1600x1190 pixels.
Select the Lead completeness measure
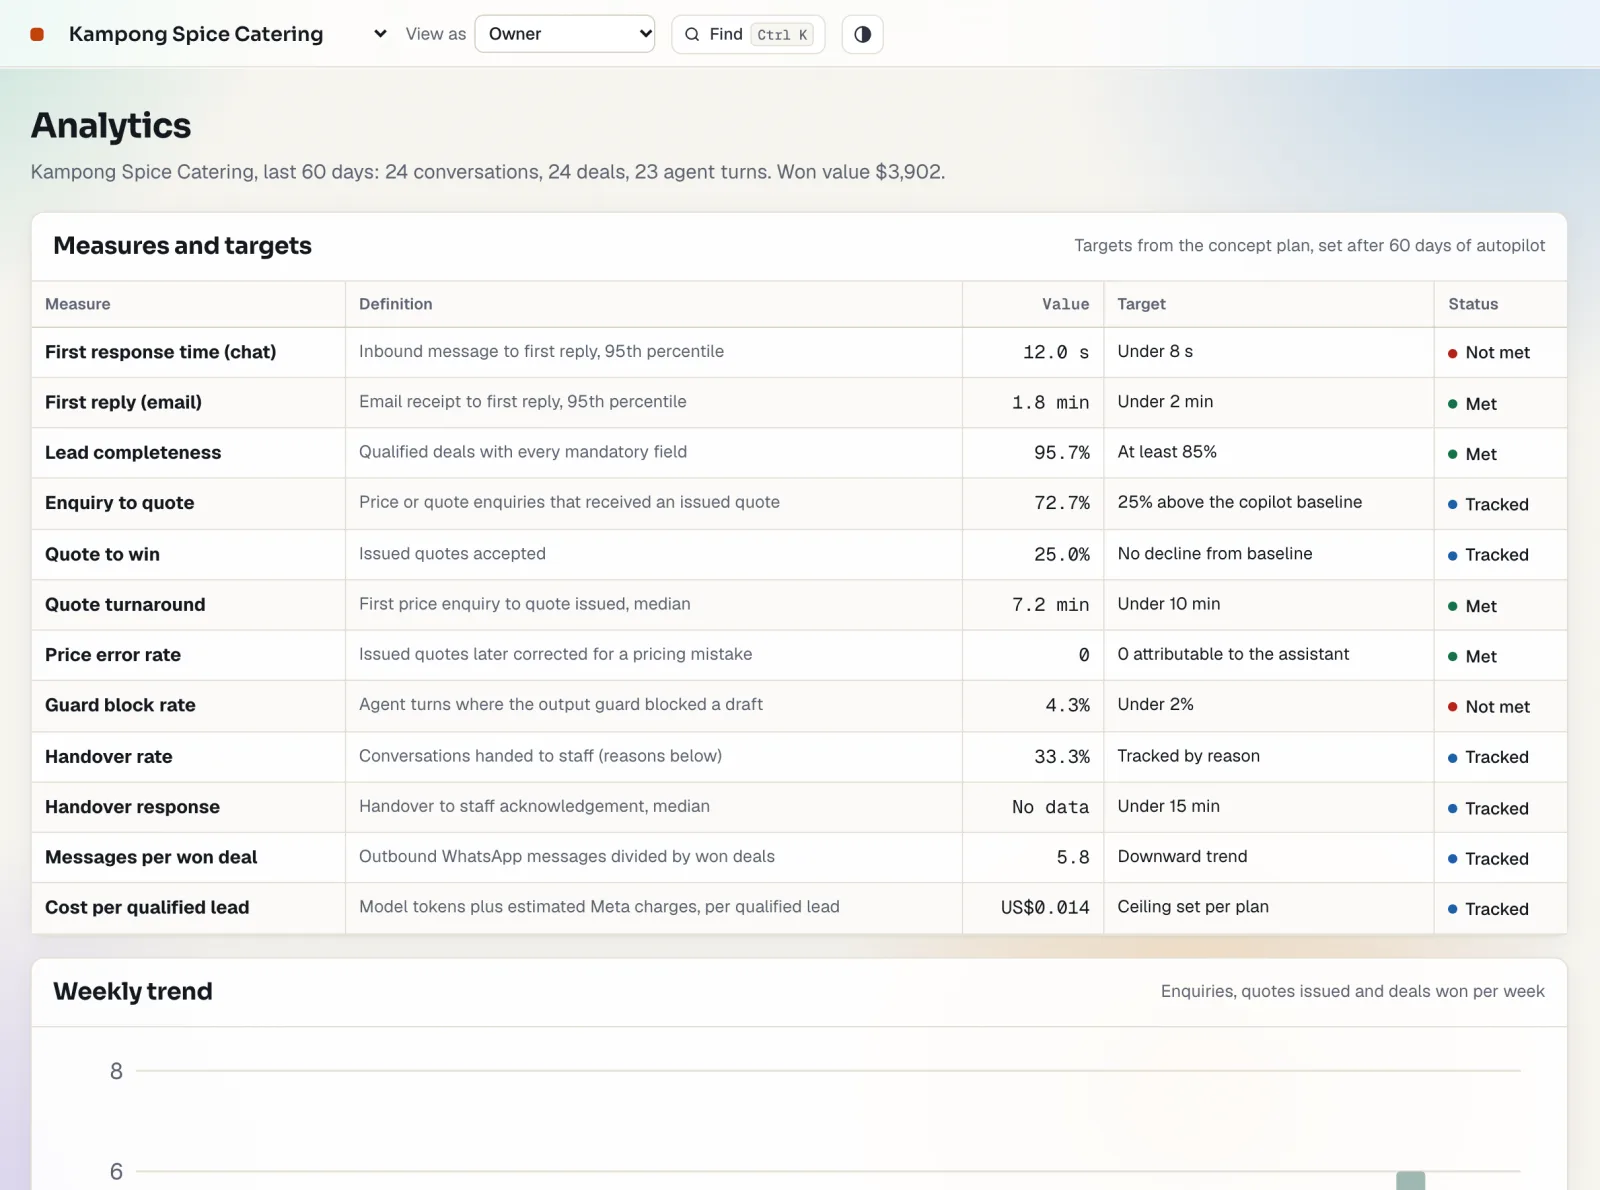(133, 453)
